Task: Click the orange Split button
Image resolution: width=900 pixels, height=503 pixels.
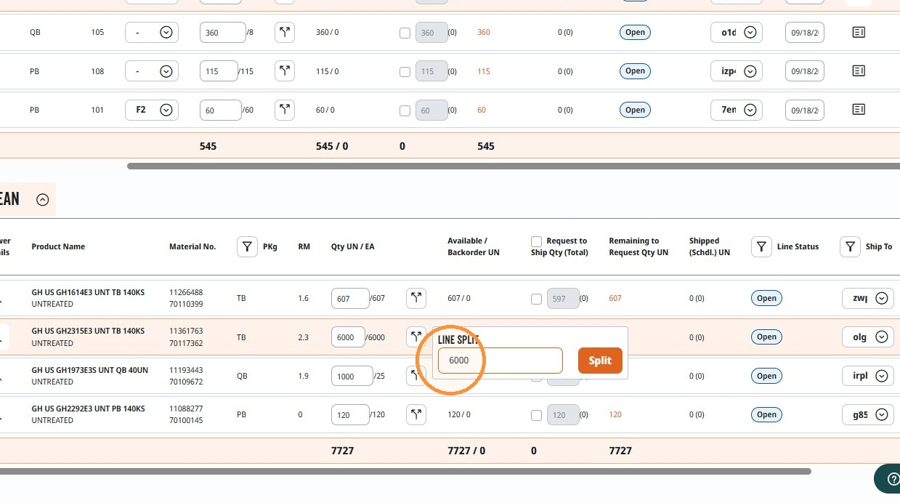Action: tap(600, 361)
